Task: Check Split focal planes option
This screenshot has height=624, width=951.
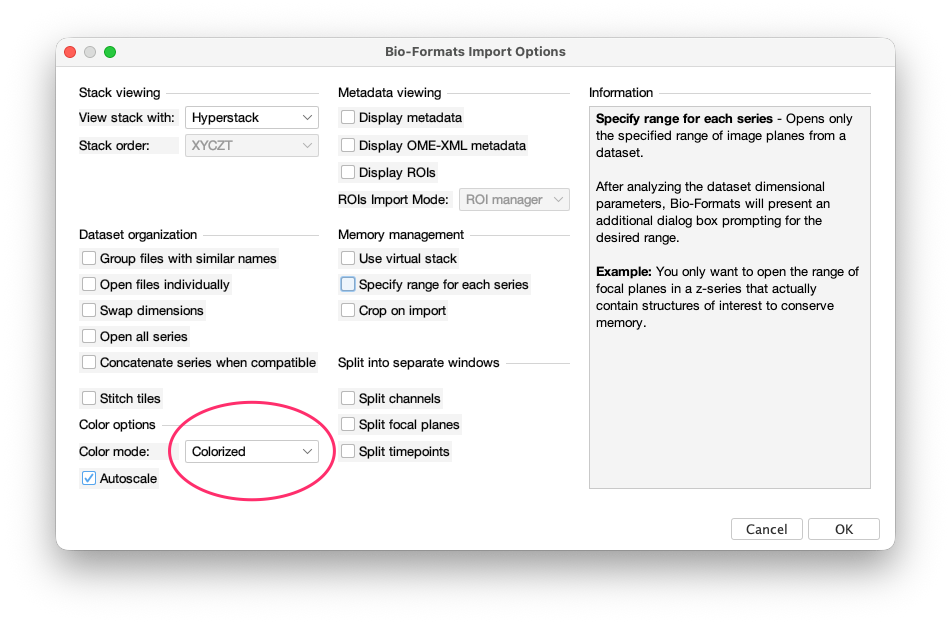Action: 348,424
